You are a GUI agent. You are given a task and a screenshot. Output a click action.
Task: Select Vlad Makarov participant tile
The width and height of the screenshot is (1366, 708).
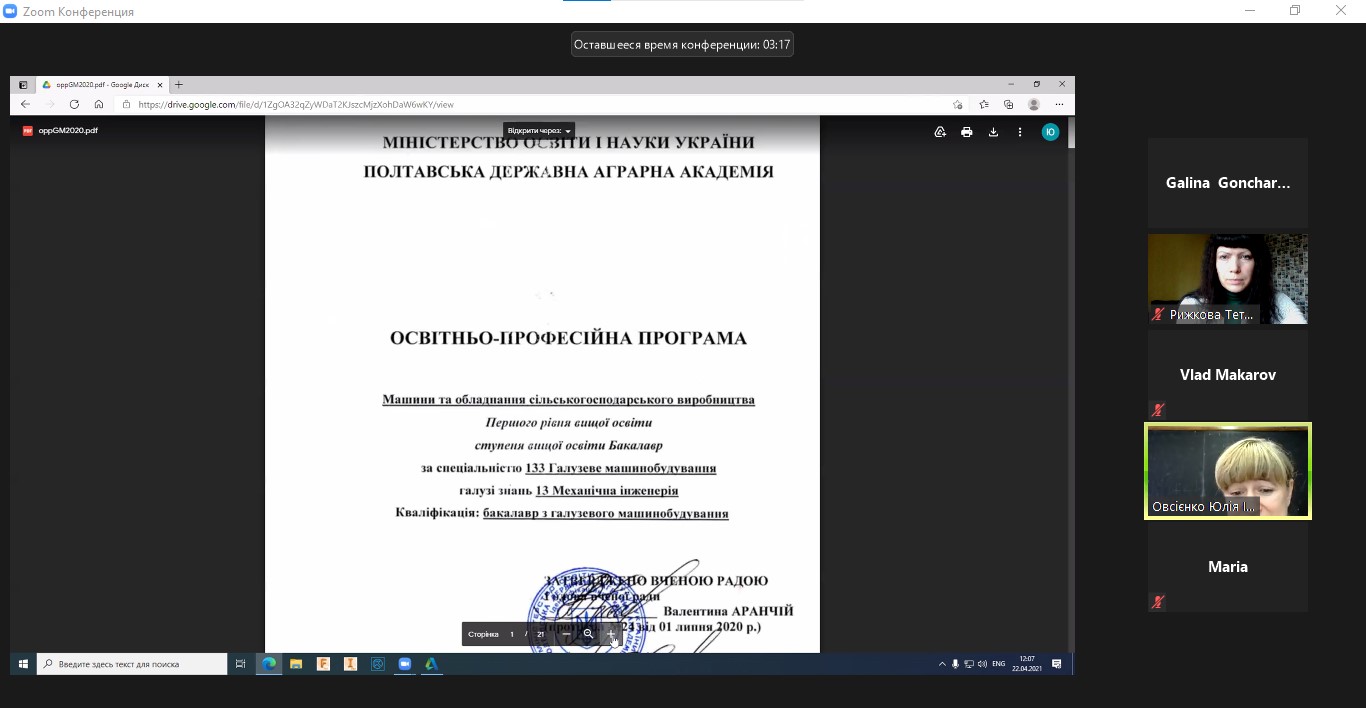1228,375
